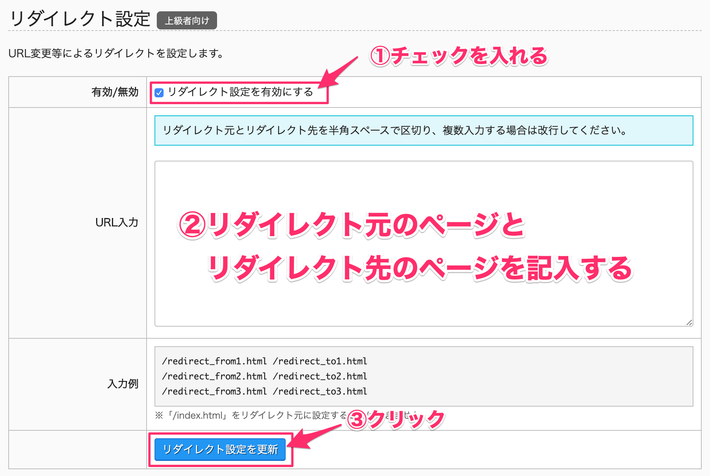Viewport: 710px width, 476px height.
Task: Click the resize handle of the URL textarea
Action: click(x=689, y=321)
